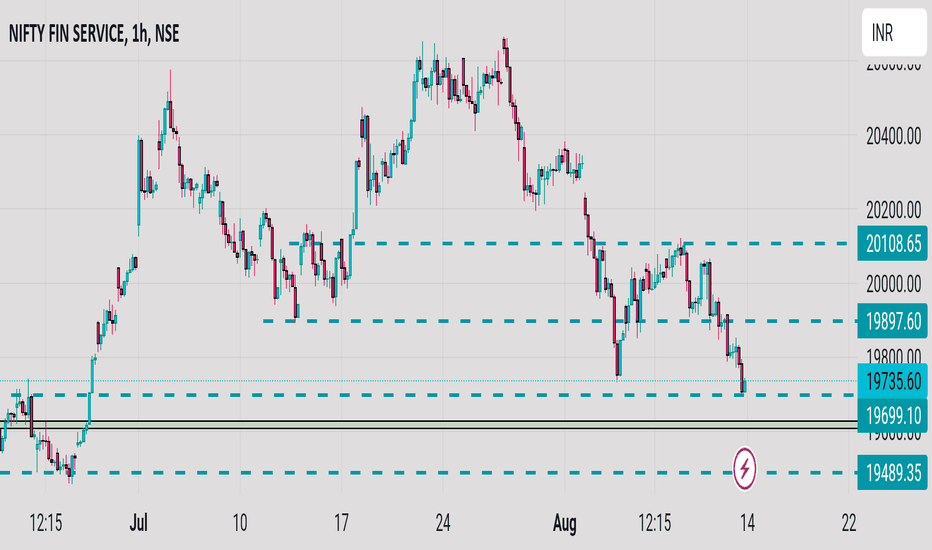The width and height of the screenshot is (932, 550).
Task: Open the INR currency selector
Action: [x=894, y=33]
